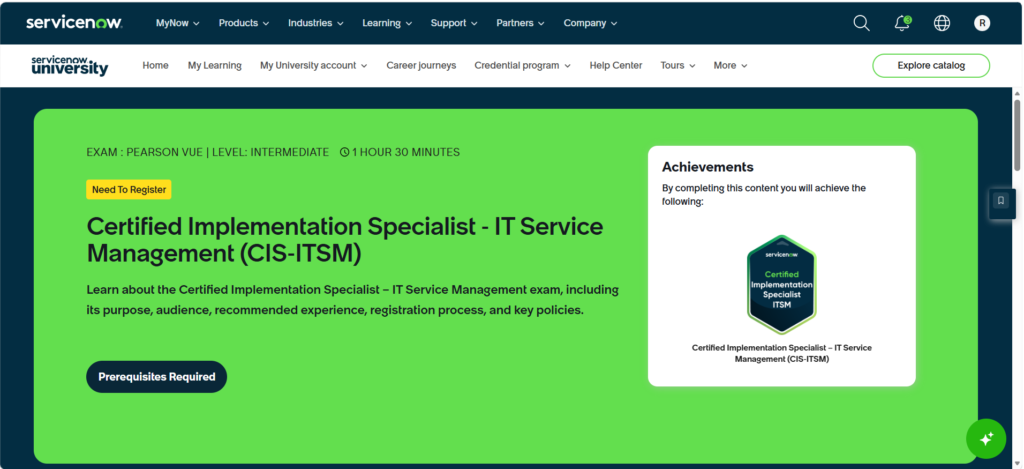Expand the Company menu
Image resolution: width=1024 pixels, height=469 pixels.
[590, 23]
